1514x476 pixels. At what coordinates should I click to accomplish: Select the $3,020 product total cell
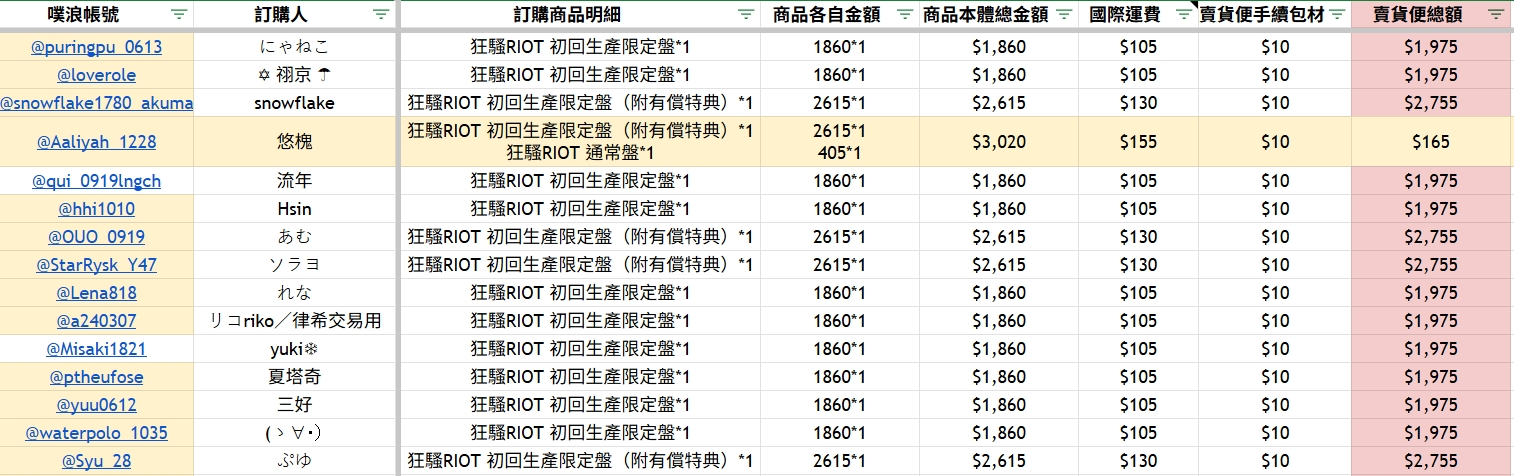999,142
